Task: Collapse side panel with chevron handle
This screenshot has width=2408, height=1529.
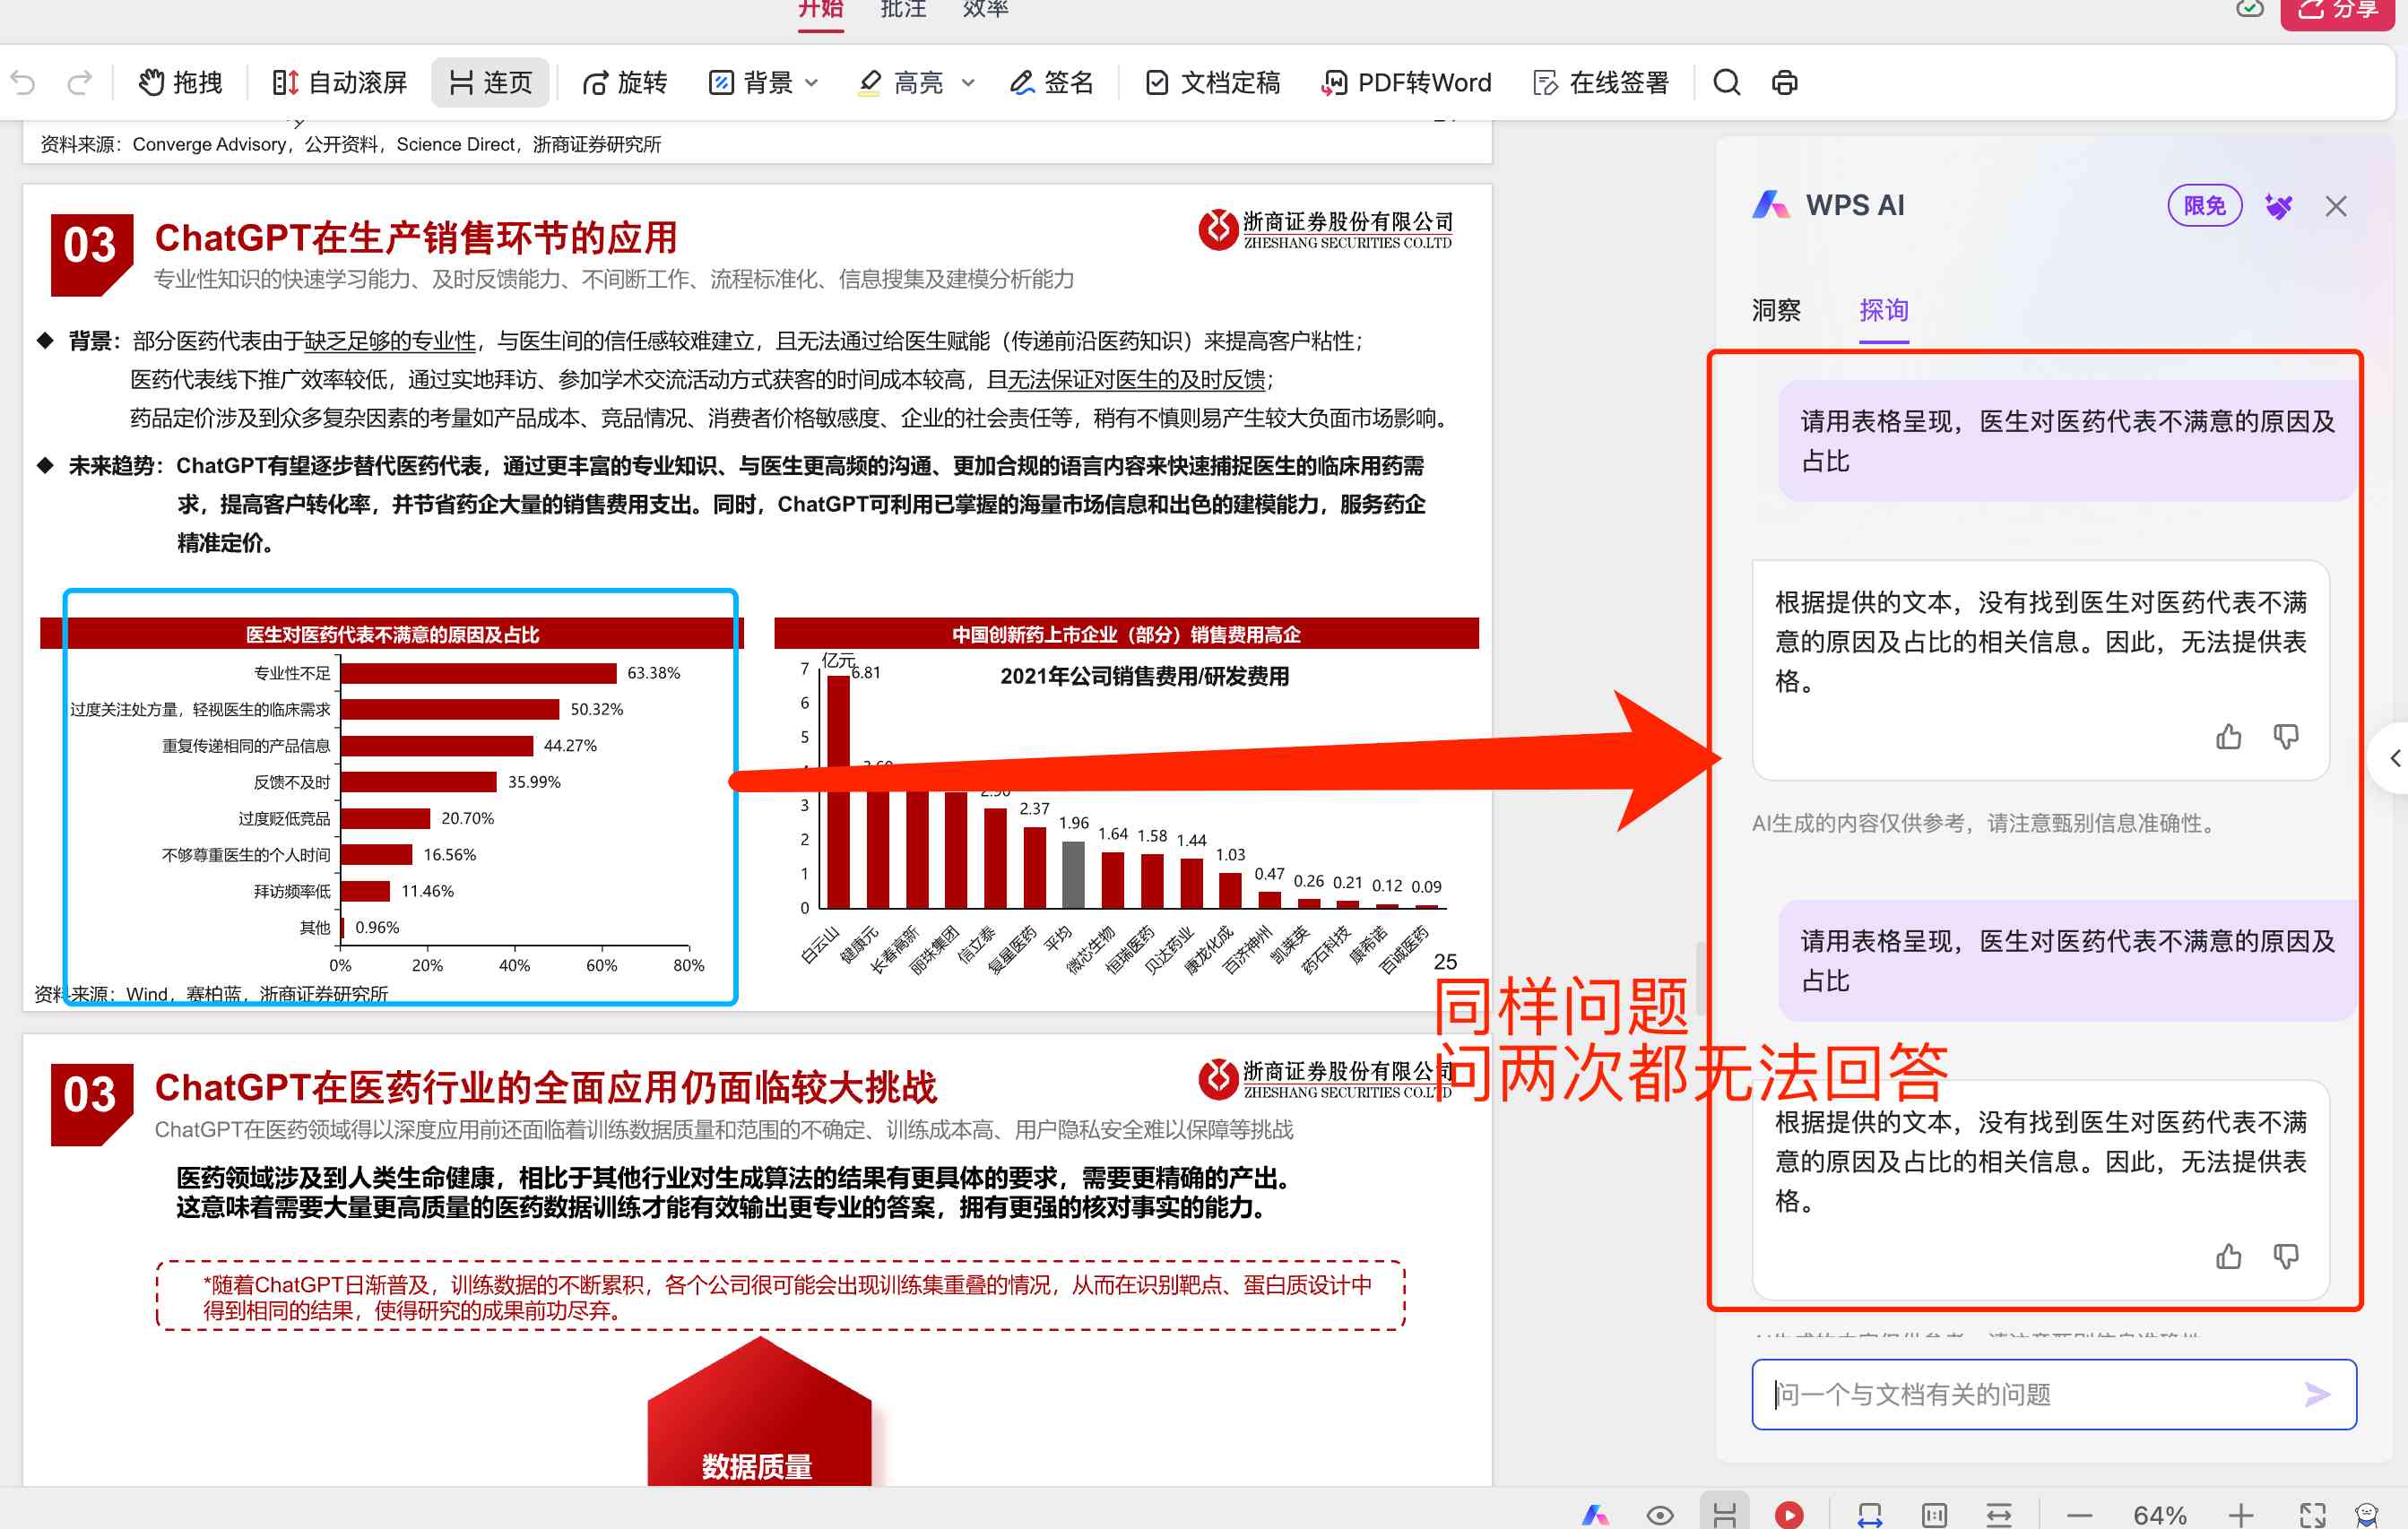Action: pos(2394,758)
